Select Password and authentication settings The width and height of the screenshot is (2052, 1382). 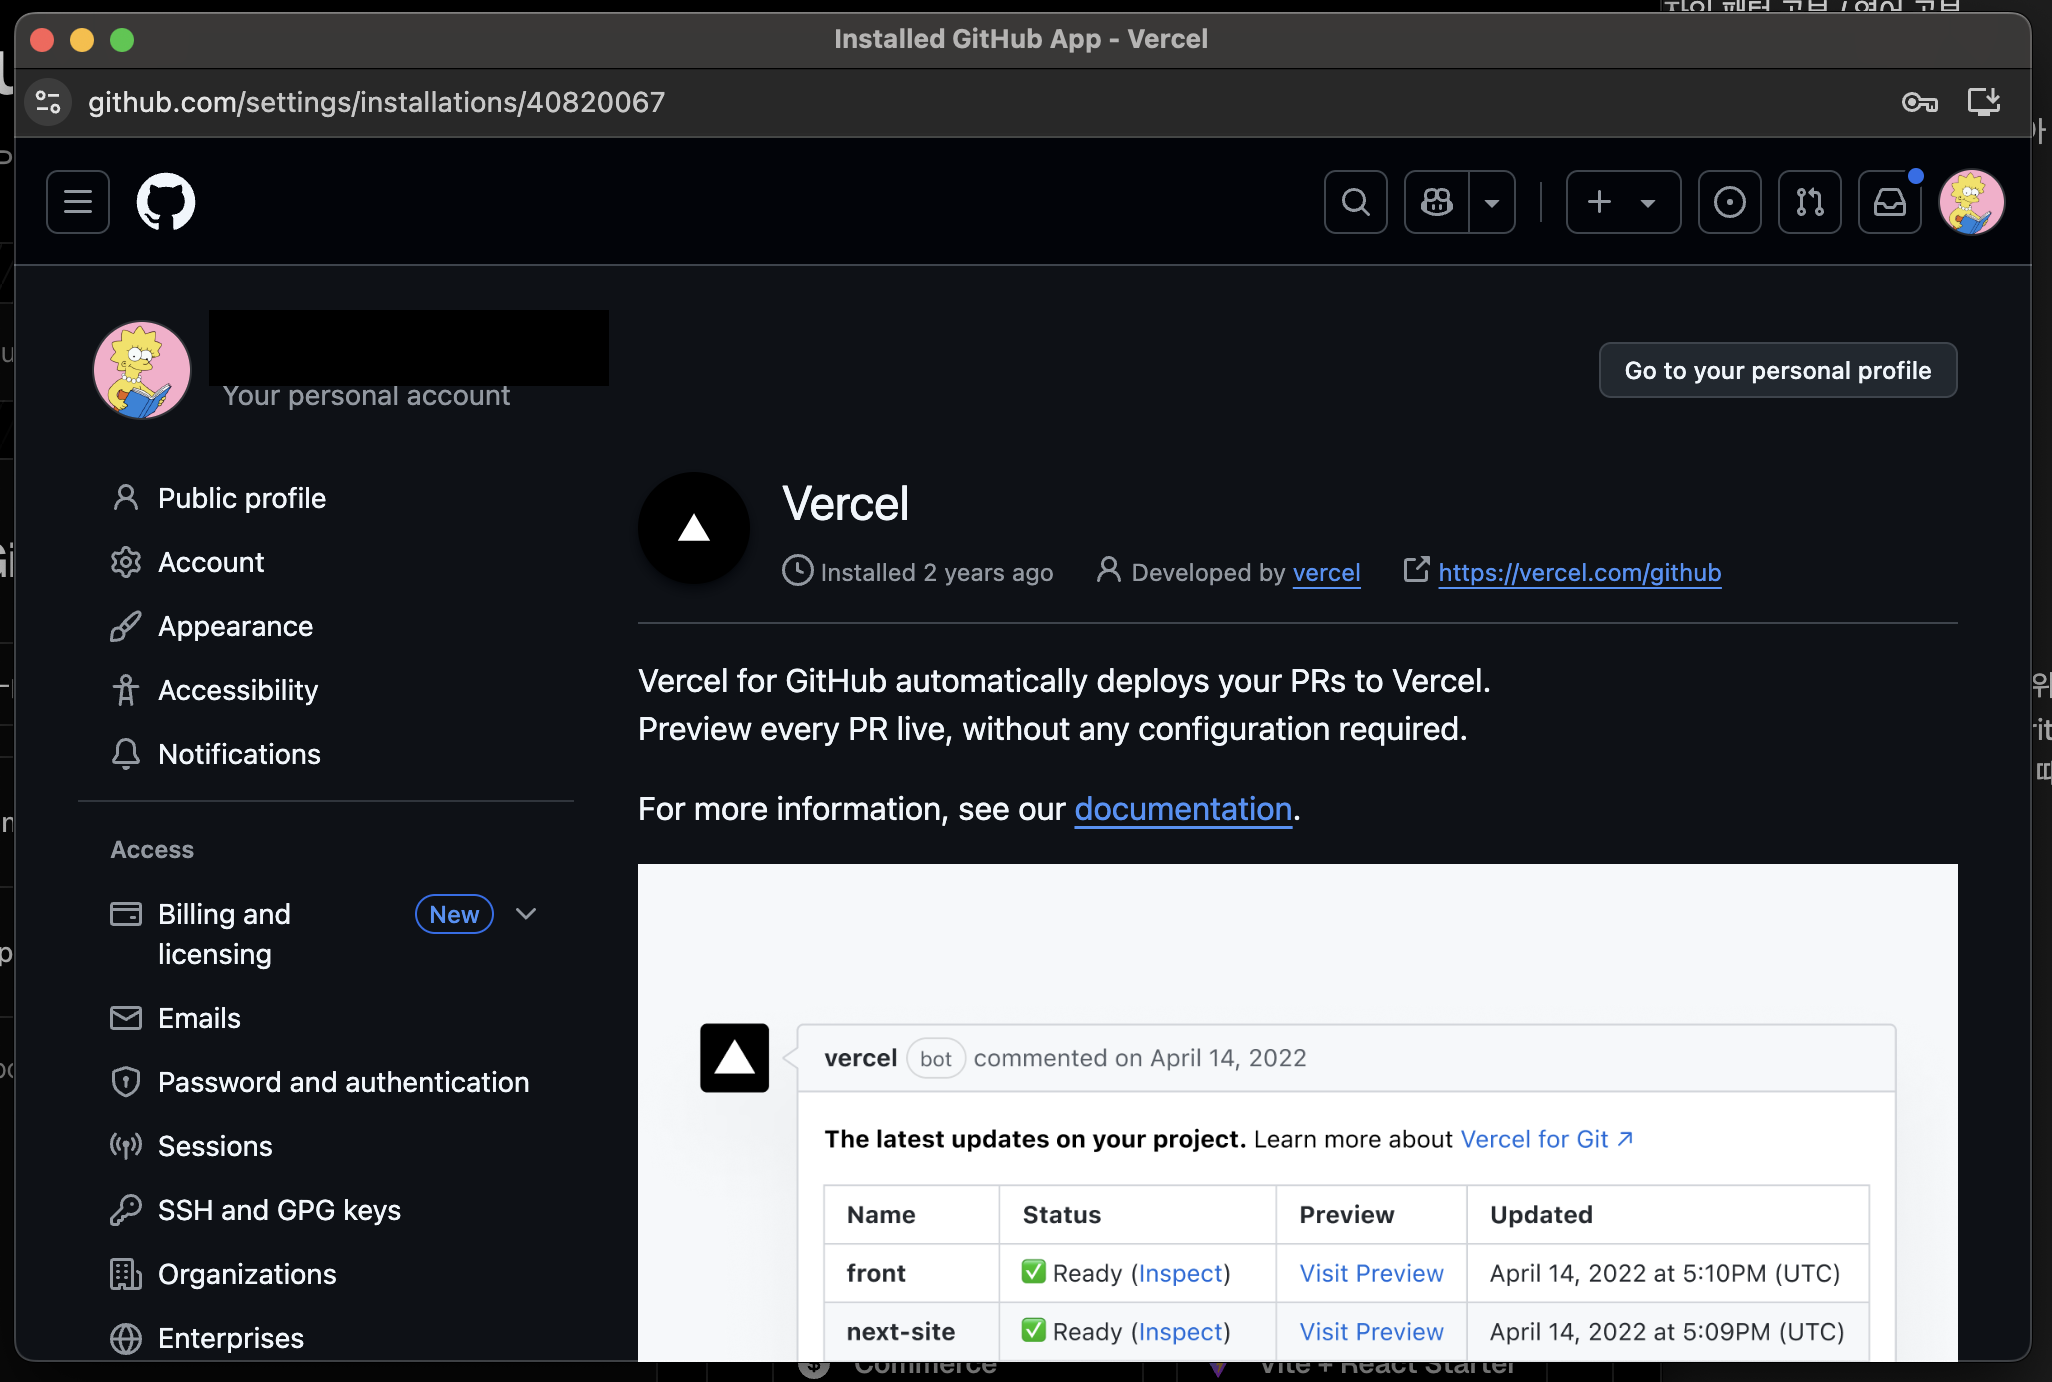point(343,1082)
